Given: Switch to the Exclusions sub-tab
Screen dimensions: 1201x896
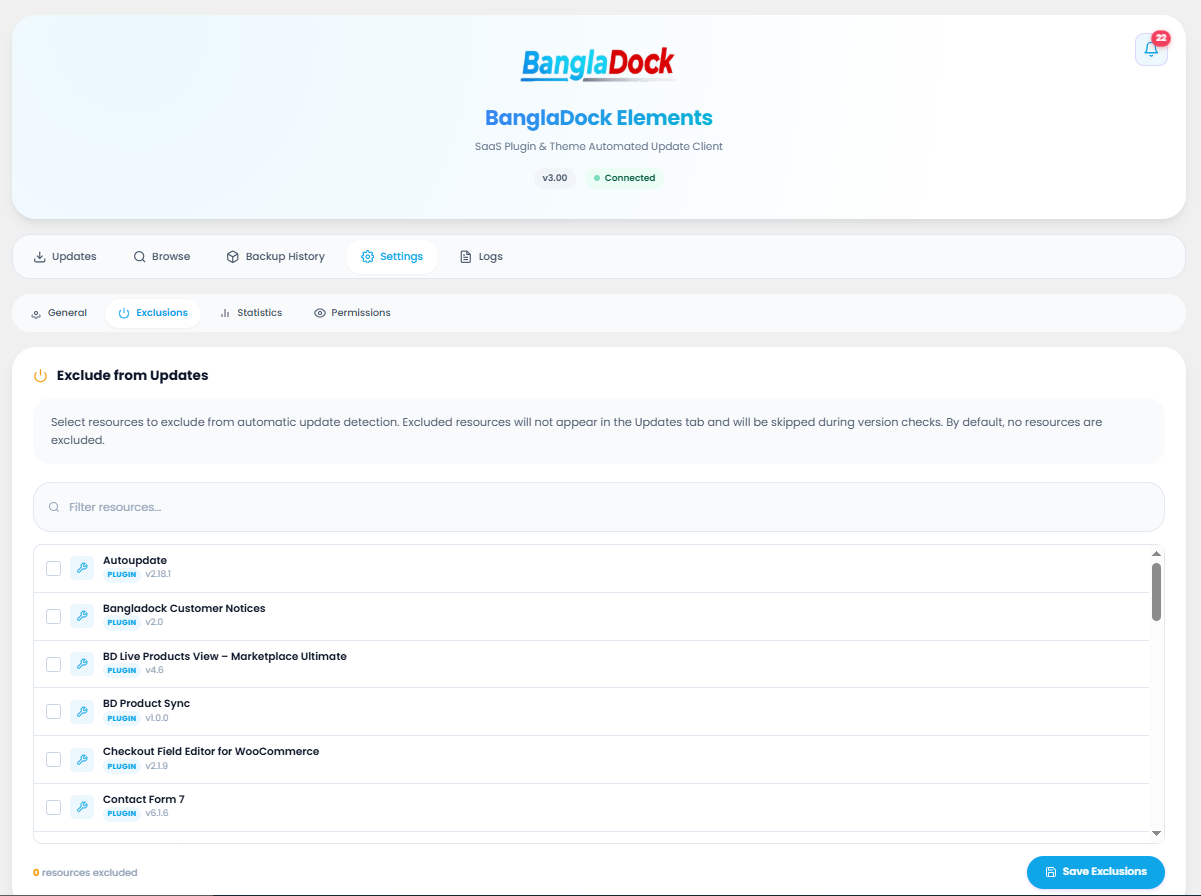Looking at the screenshot, I should (153, 313).
